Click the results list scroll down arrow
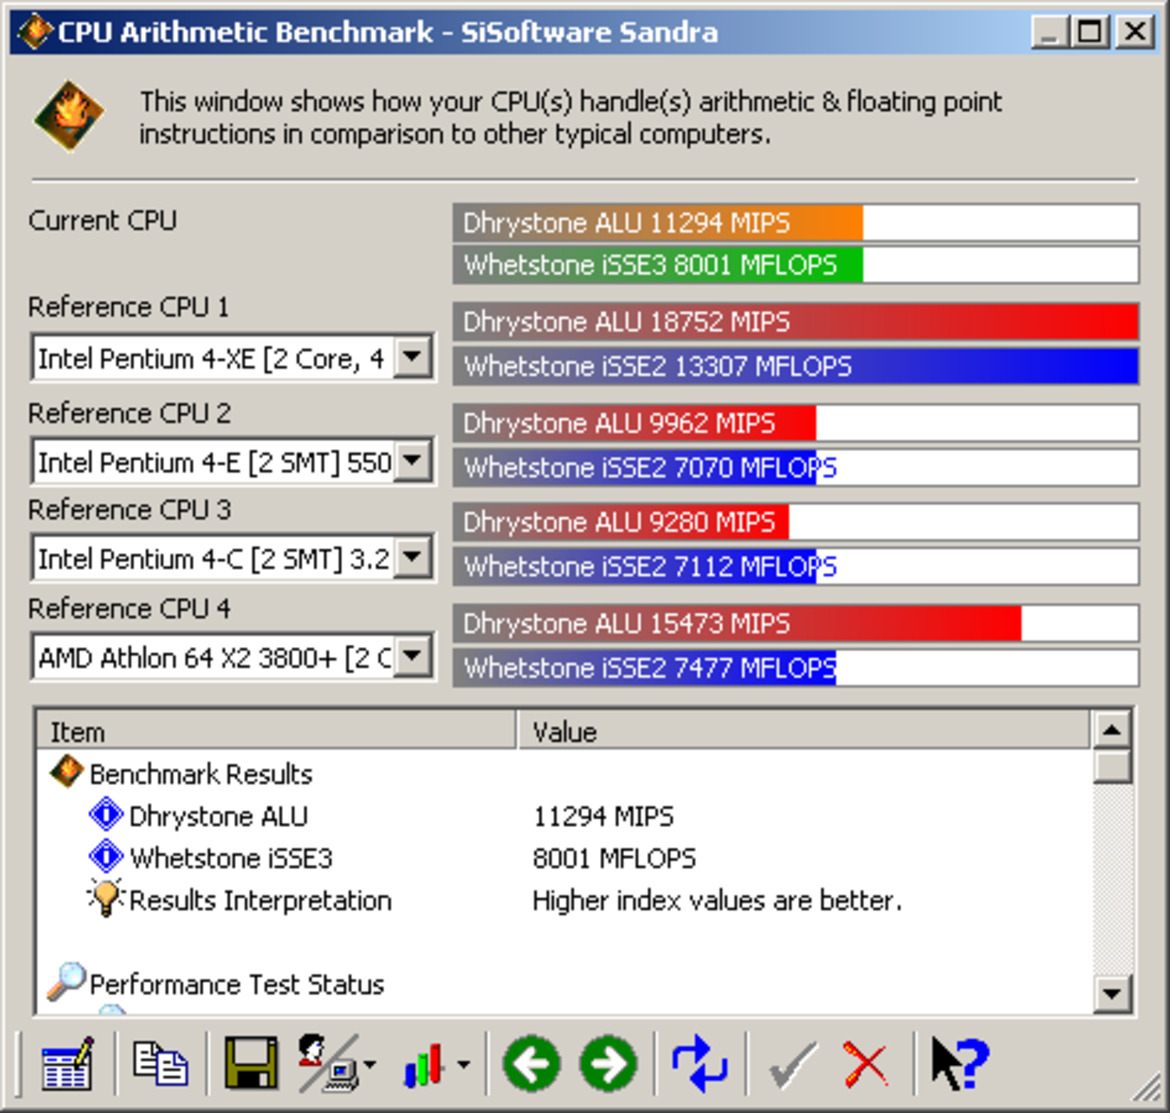 click(x=1112, y=993)
